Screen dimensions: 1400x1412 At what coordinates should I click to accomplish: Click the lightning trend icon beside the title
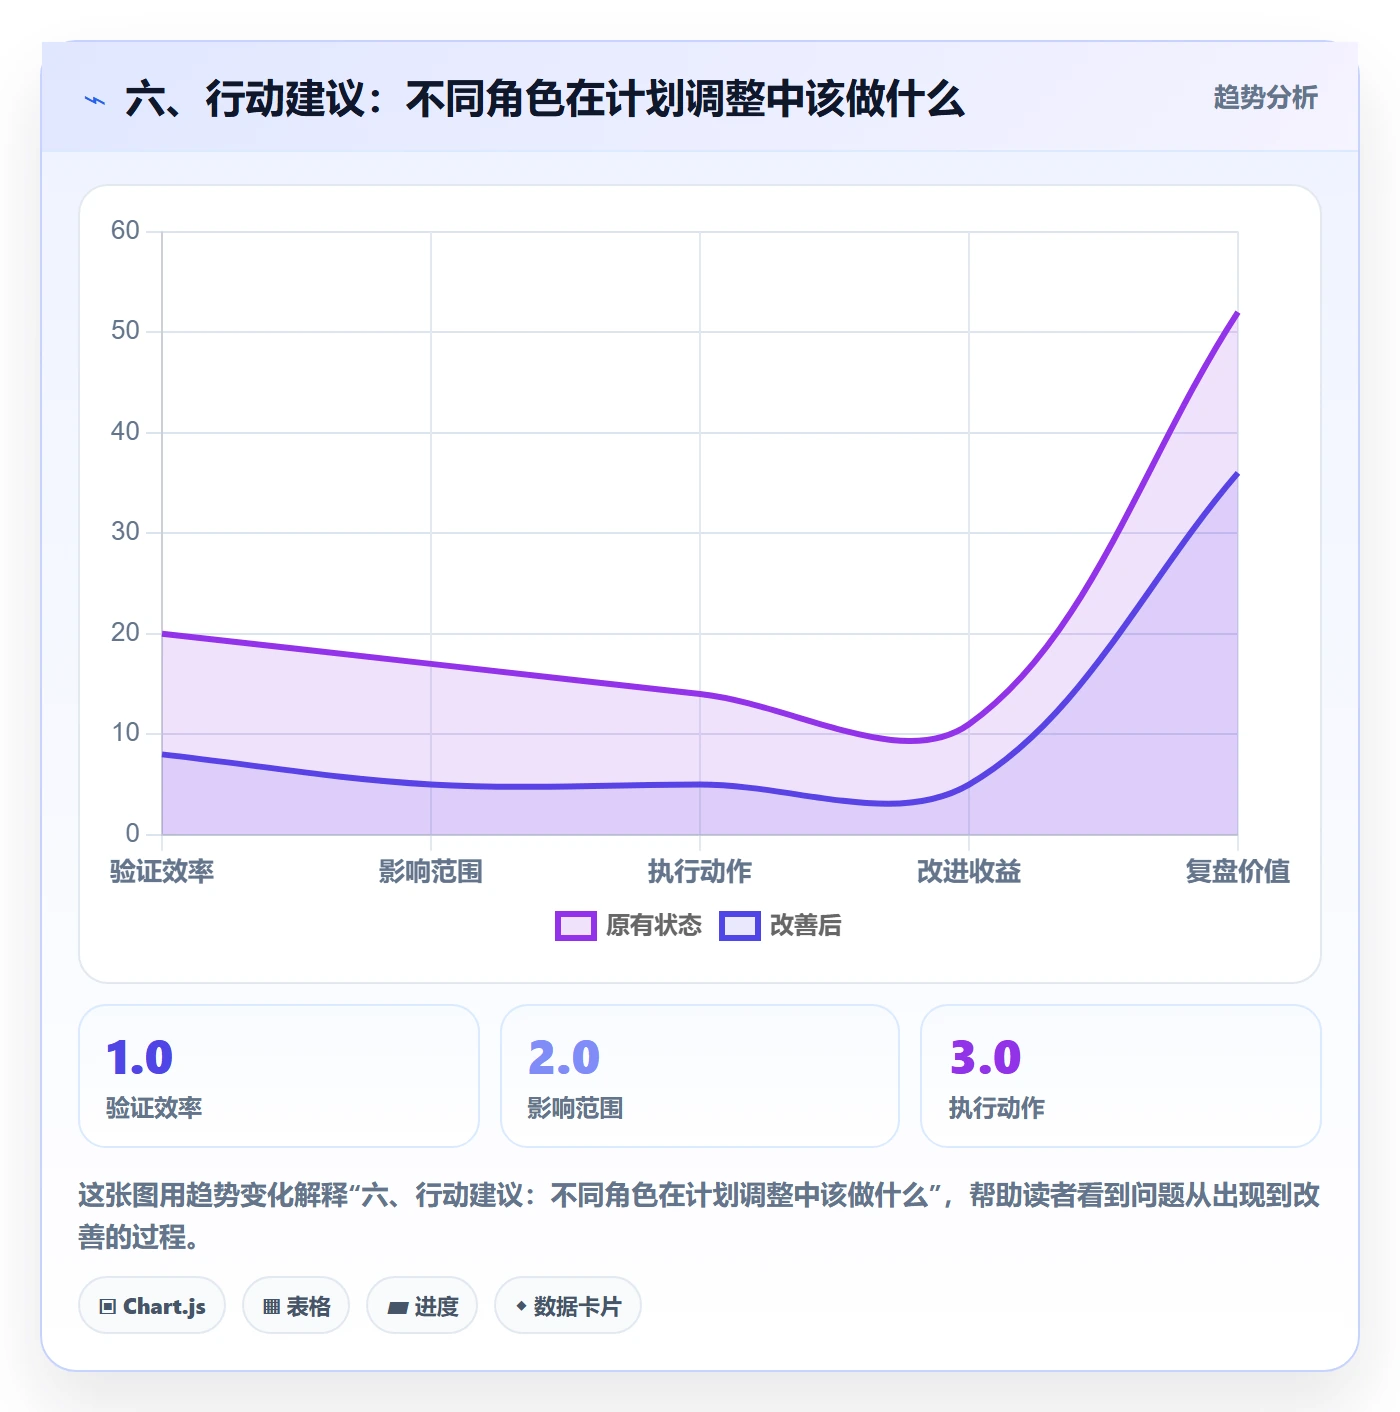click(x=94, y=100)
